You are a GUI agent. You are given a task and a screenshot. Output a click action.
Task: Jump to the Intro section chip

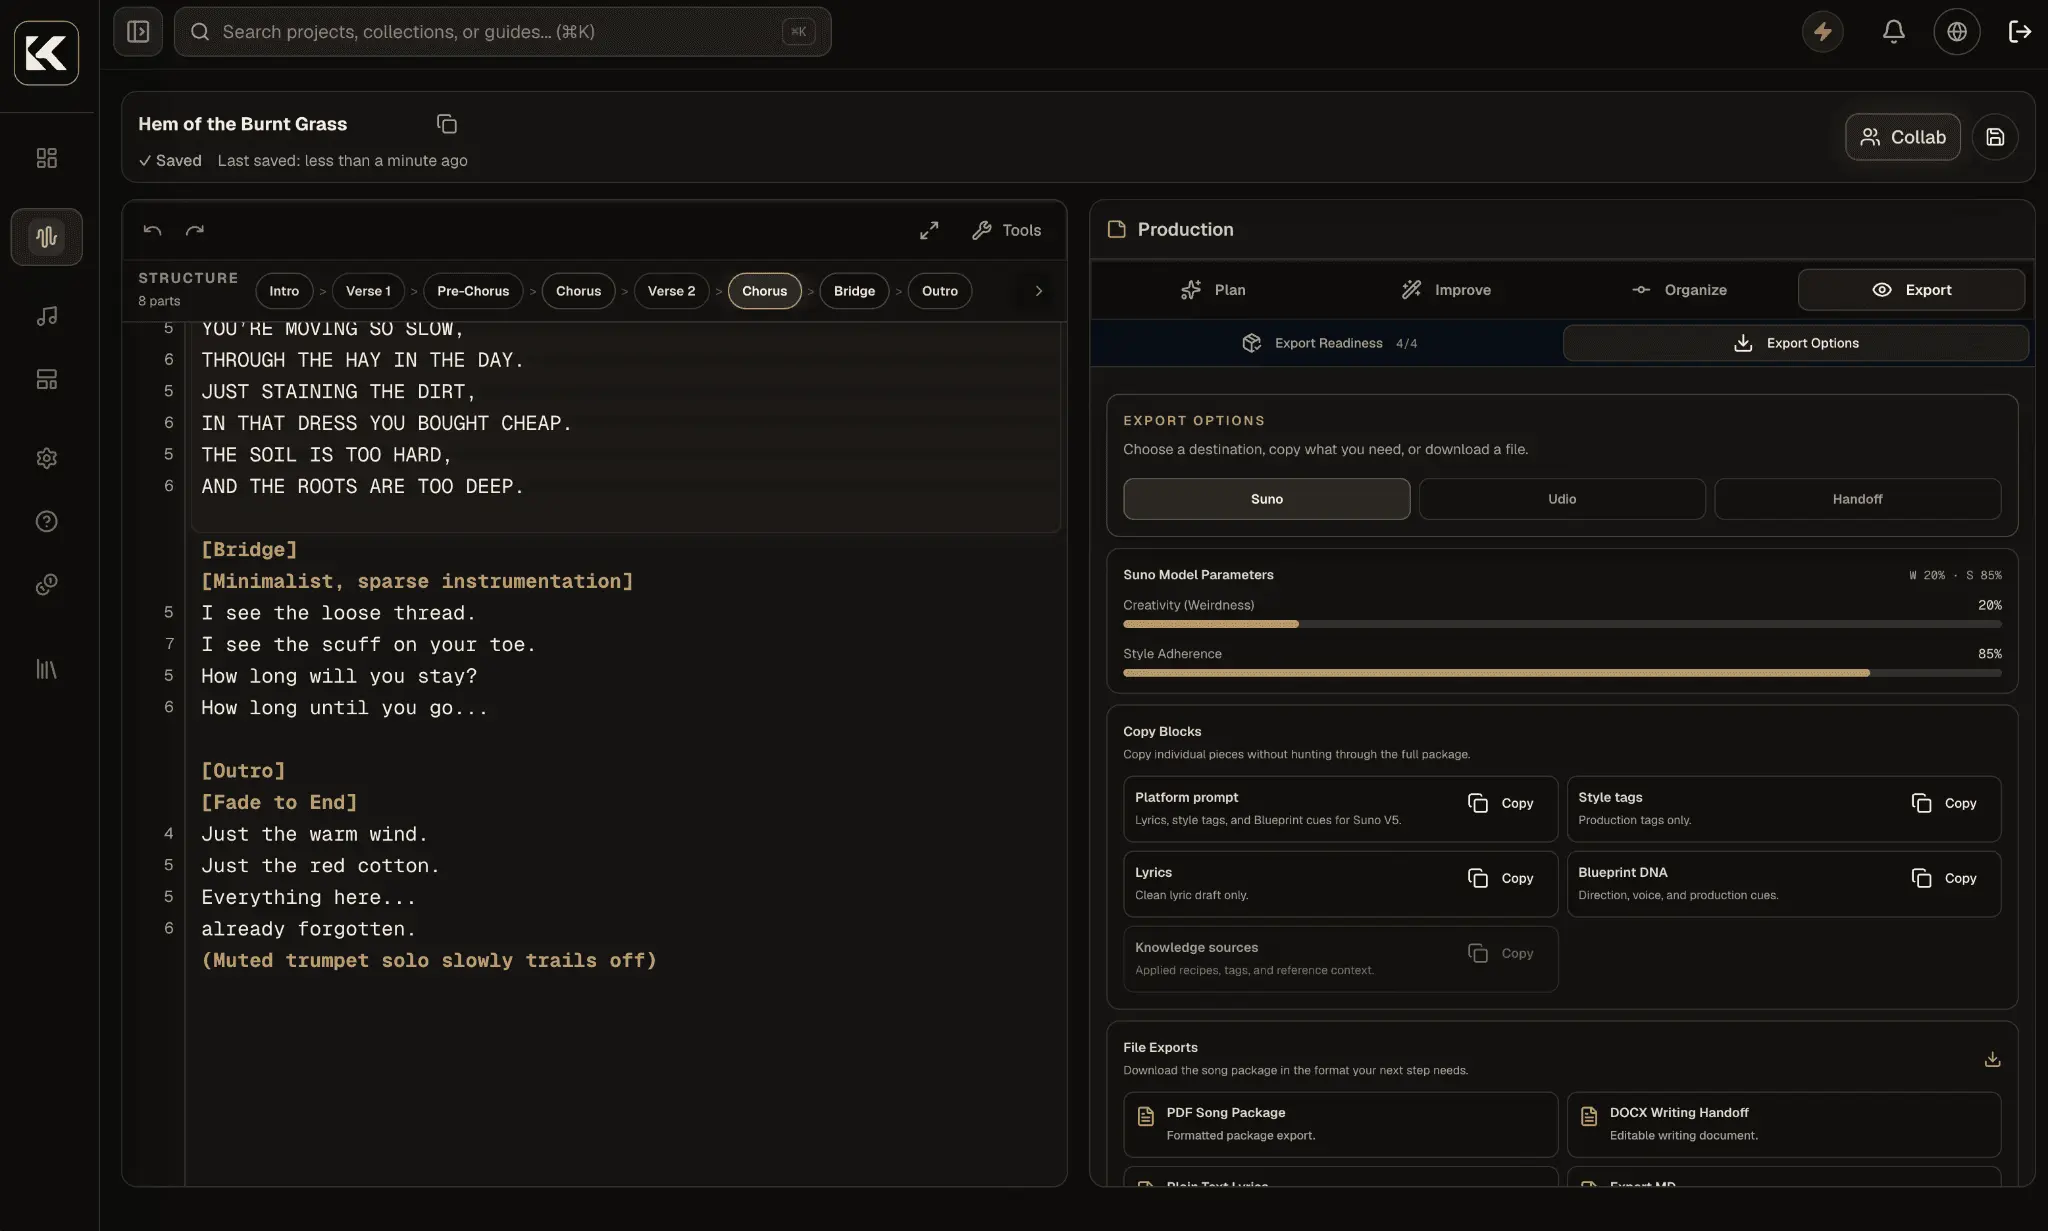point(284,291)
